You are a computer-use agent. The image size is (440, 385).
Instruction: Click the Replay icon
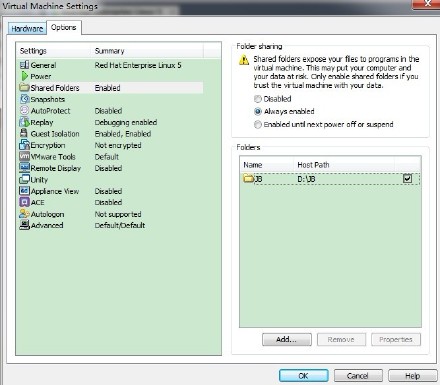pos(24,122)
